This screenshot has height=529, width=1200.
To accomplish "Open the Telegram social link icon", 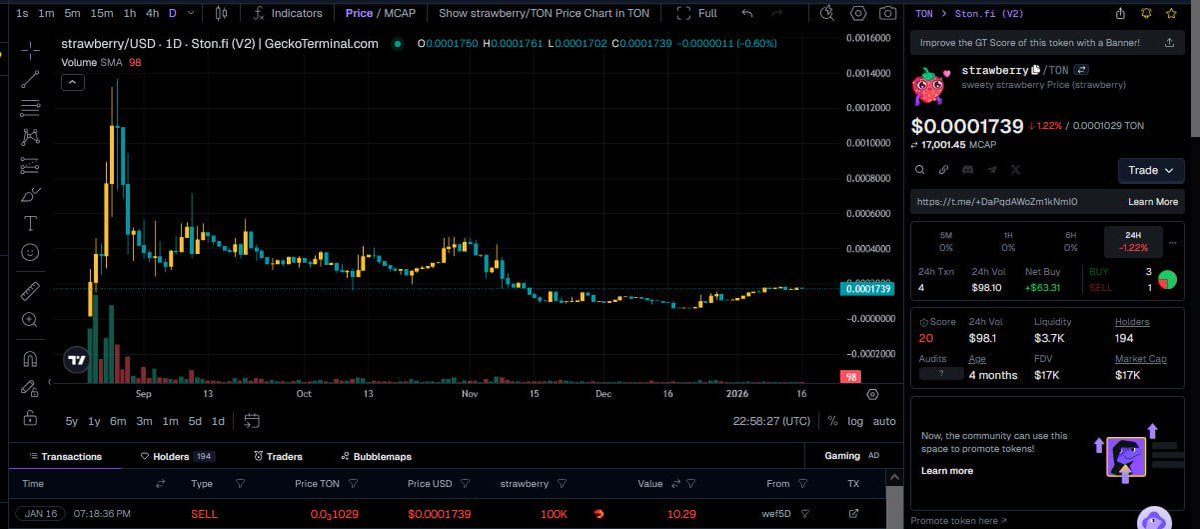I will click(x=991, y=170).
